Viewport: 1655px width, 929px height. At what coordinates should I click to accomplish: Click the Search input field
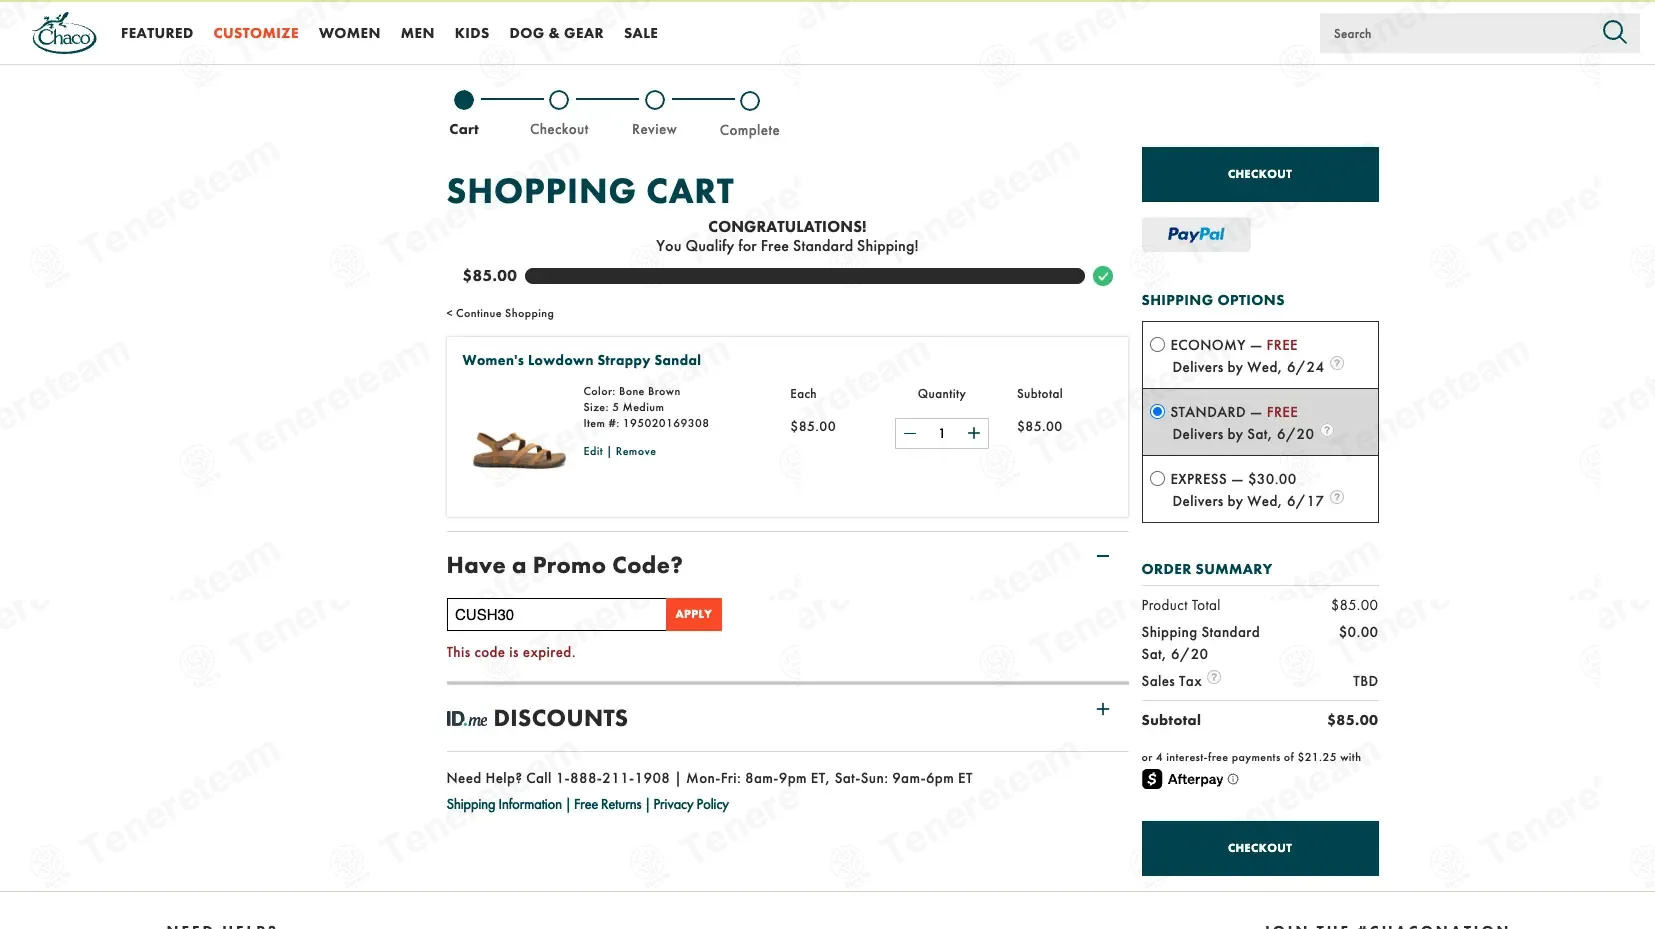point(1460,33)
